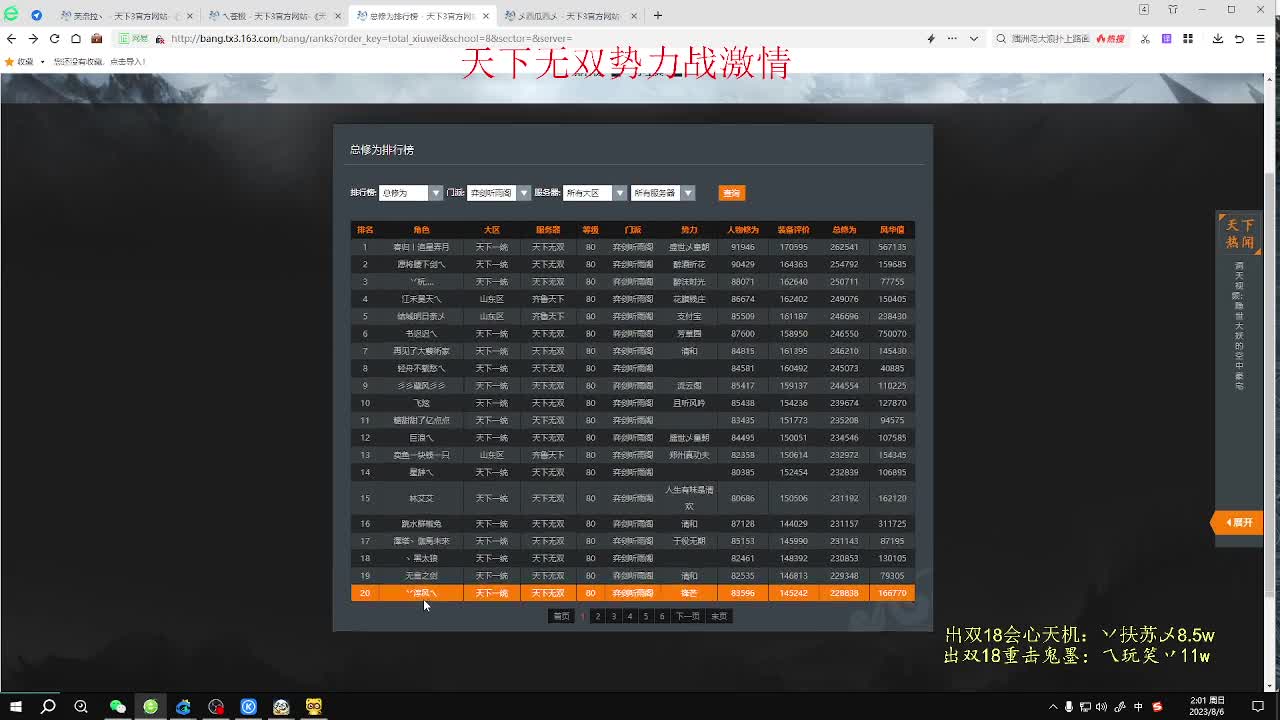Click the search magnifier in search box
The width and height of the screenshot is (1280, 720).
pyautogui.click(x=1001, y=39)
